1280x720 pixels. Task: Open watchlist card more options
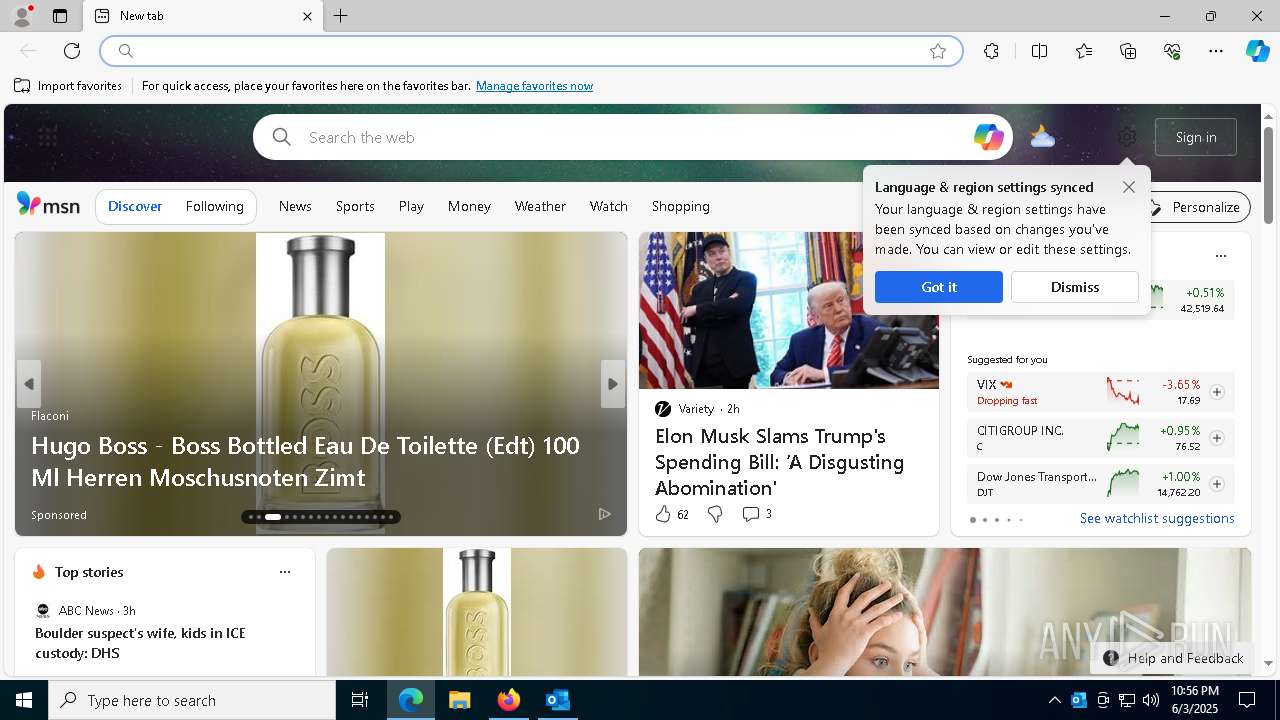tap(1220, 256)
